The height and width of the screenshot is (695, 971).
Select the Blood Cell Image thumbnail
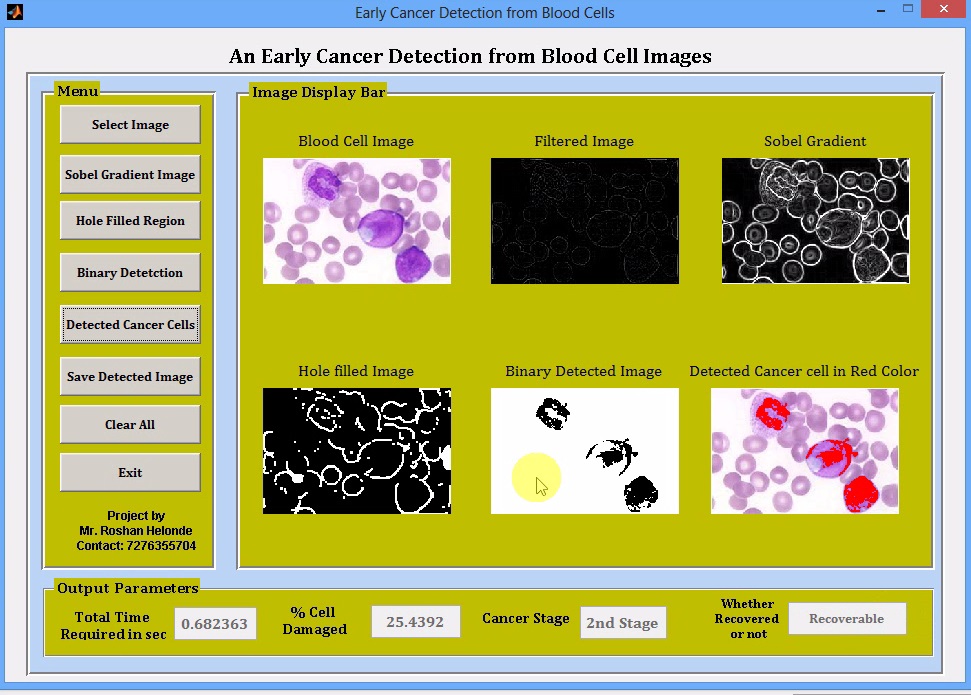click(356, 221)
